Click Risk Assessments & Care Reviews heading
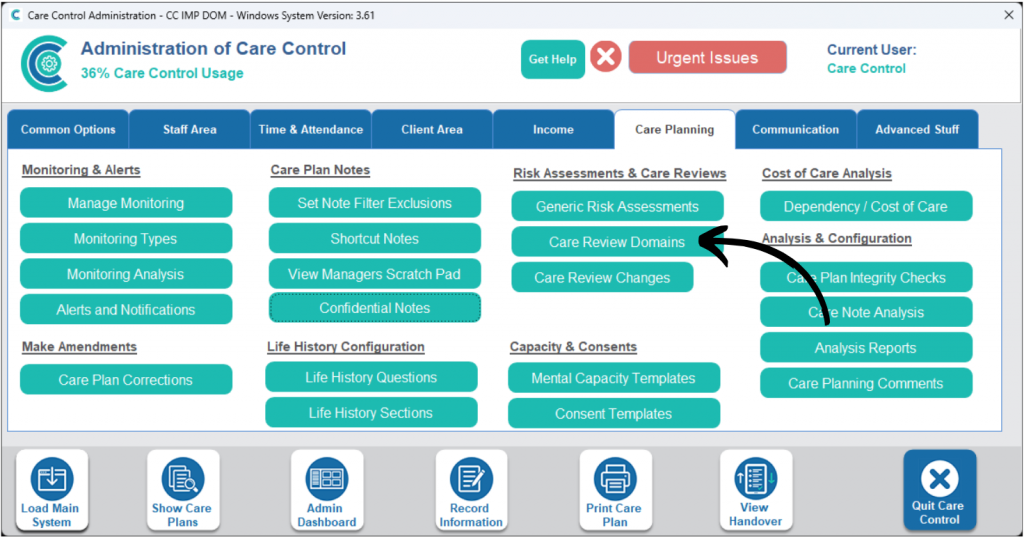 click(x=620, y=173)
